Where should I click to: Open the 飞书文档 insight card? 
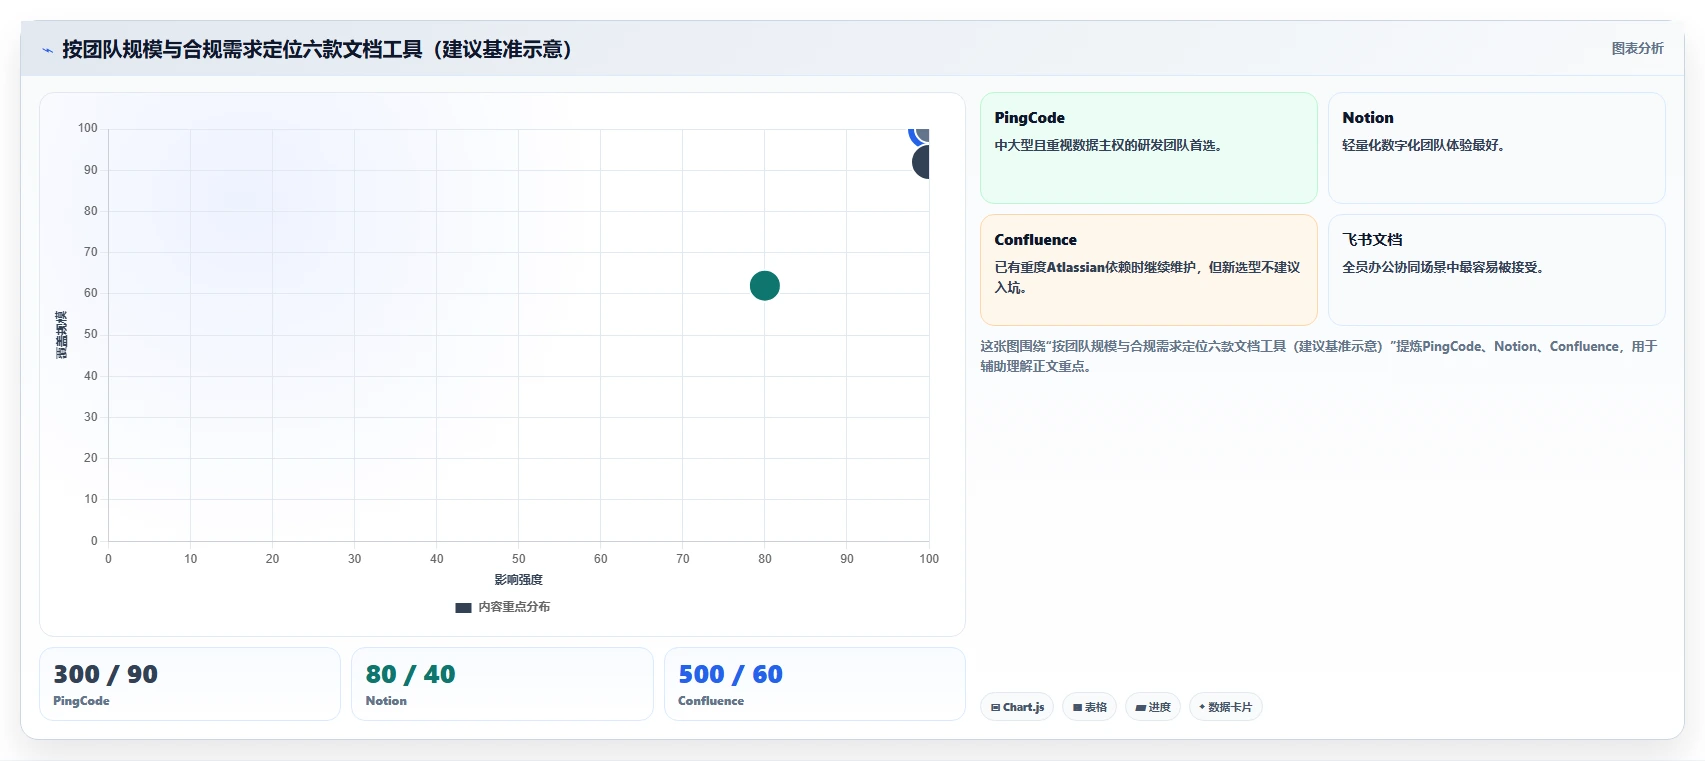point(1496,270)
